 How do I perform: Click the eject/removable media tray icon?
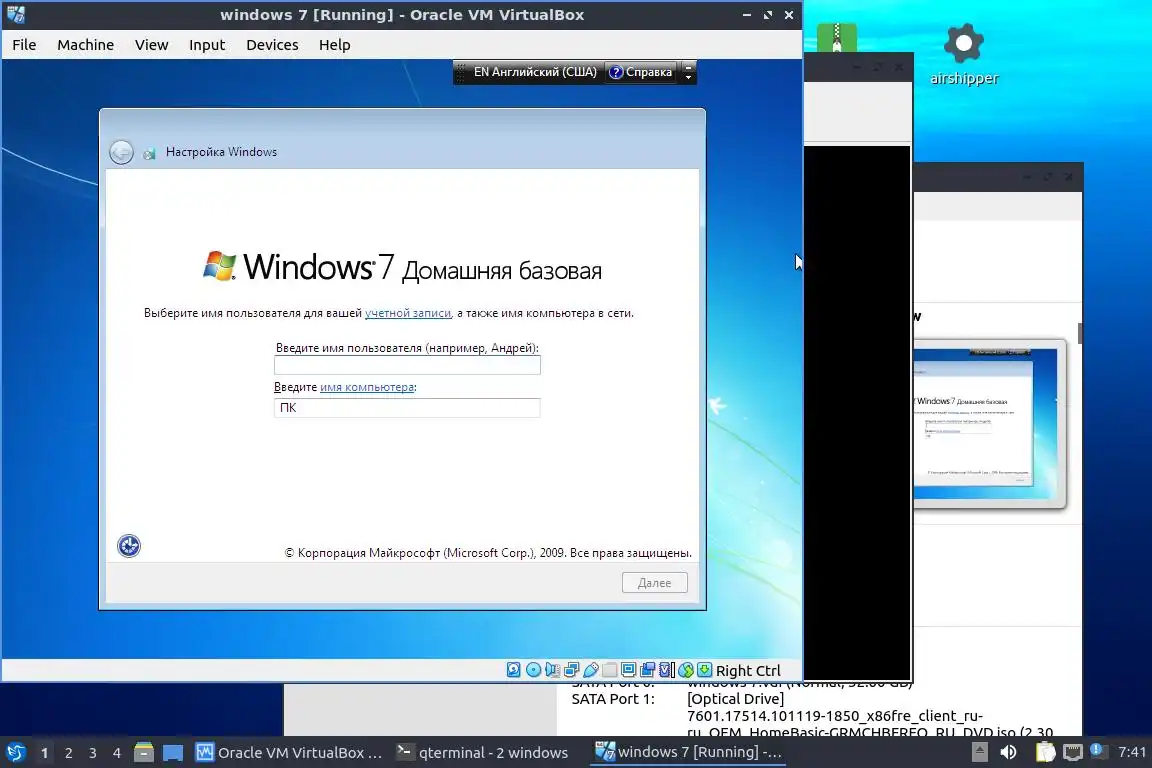tap(980, 752)
